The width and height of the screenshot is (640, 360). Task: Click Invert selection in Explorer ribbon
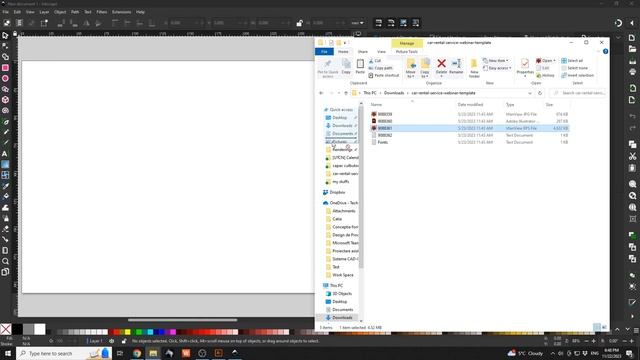578,76
